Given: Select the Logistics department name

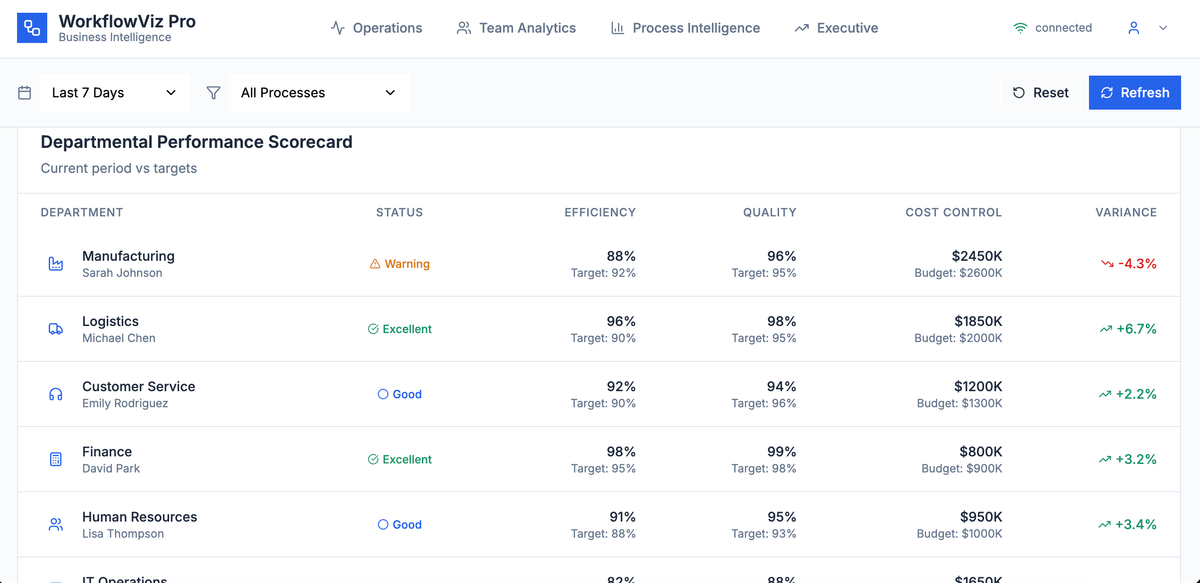Looking at the screenshot, I should tap(110, 321).
